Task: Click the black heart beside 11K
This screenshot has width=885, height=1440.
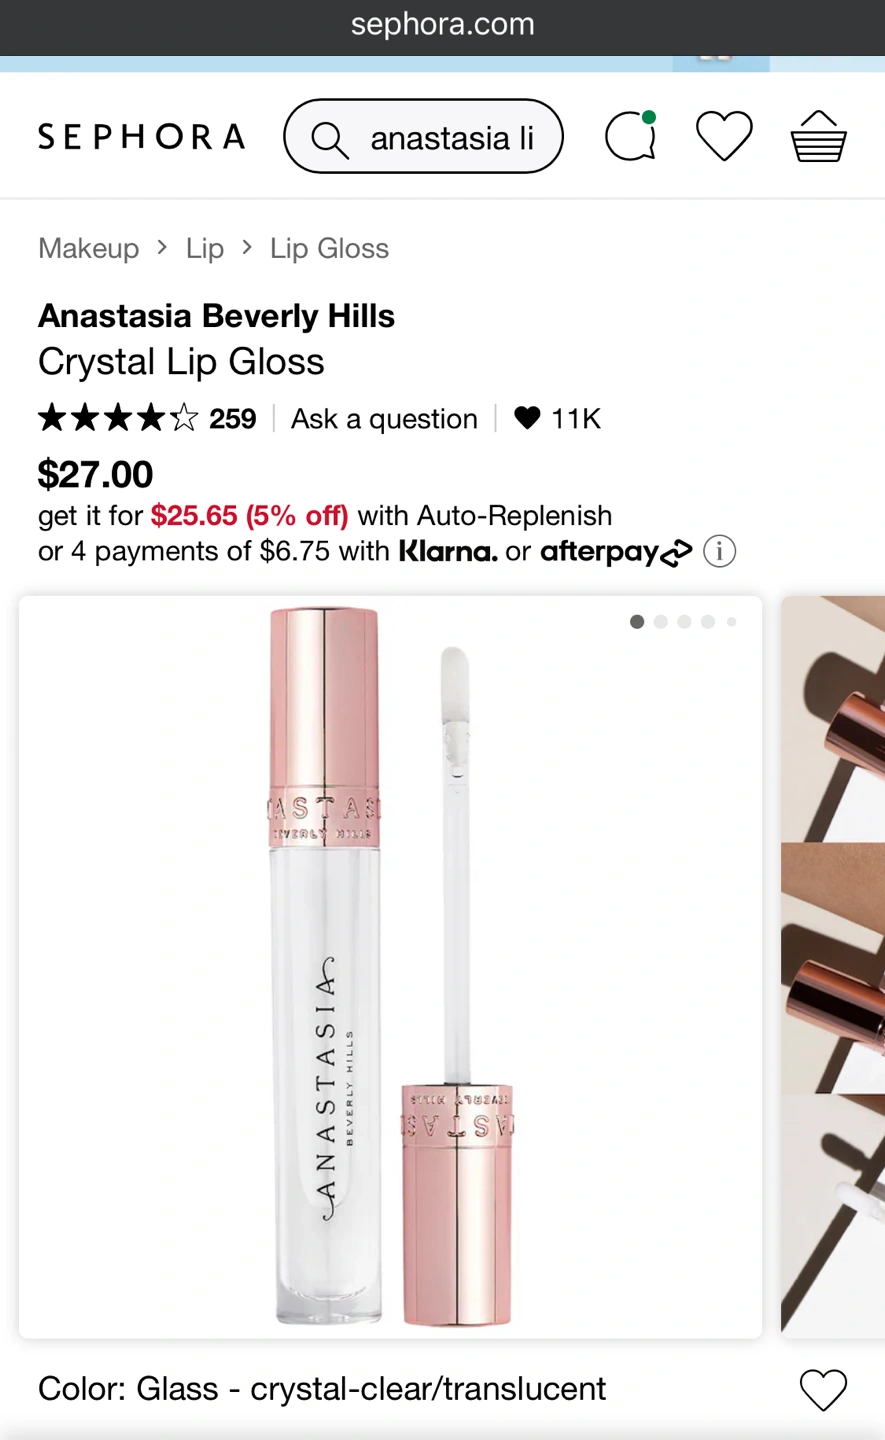Action: click(x=527, y=418)
